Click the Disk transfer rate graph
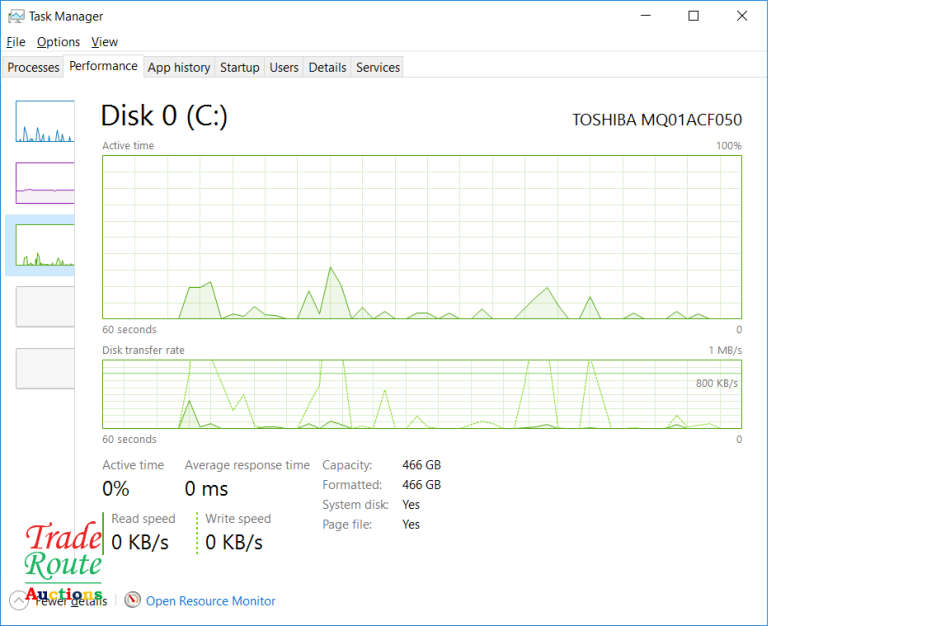 (x=422, y=394)
